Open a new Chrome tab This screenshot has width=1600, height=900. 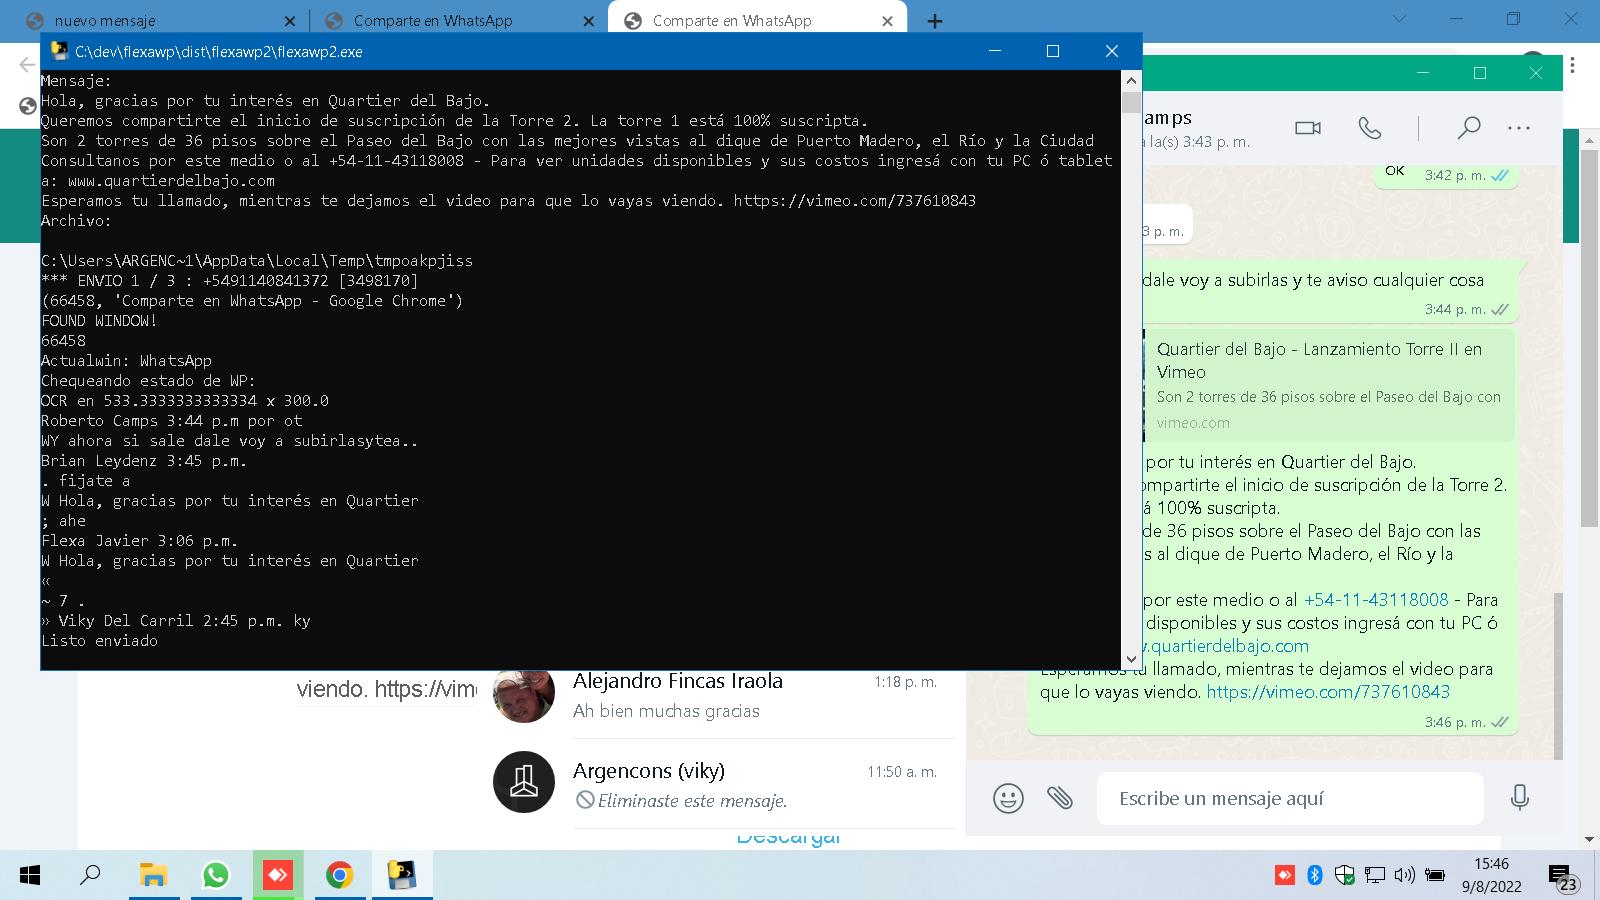935,21
